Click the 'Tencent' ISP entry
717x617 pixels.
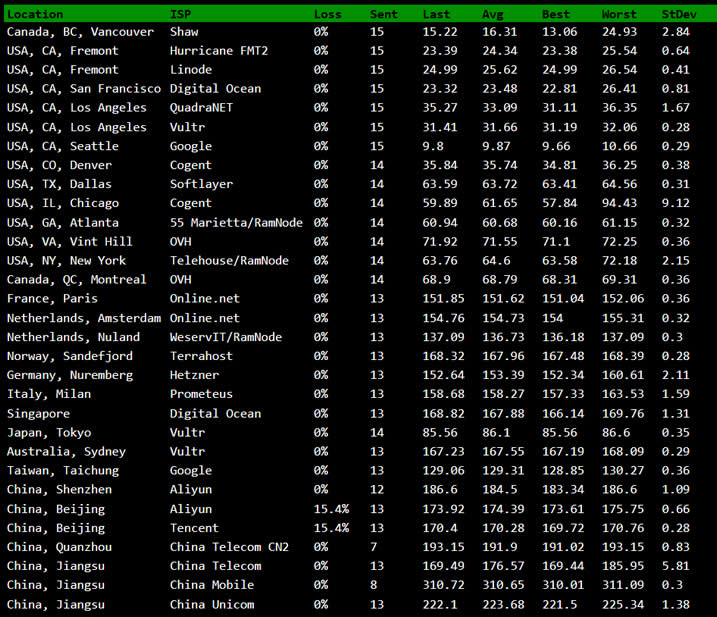(x=195, y=528)
